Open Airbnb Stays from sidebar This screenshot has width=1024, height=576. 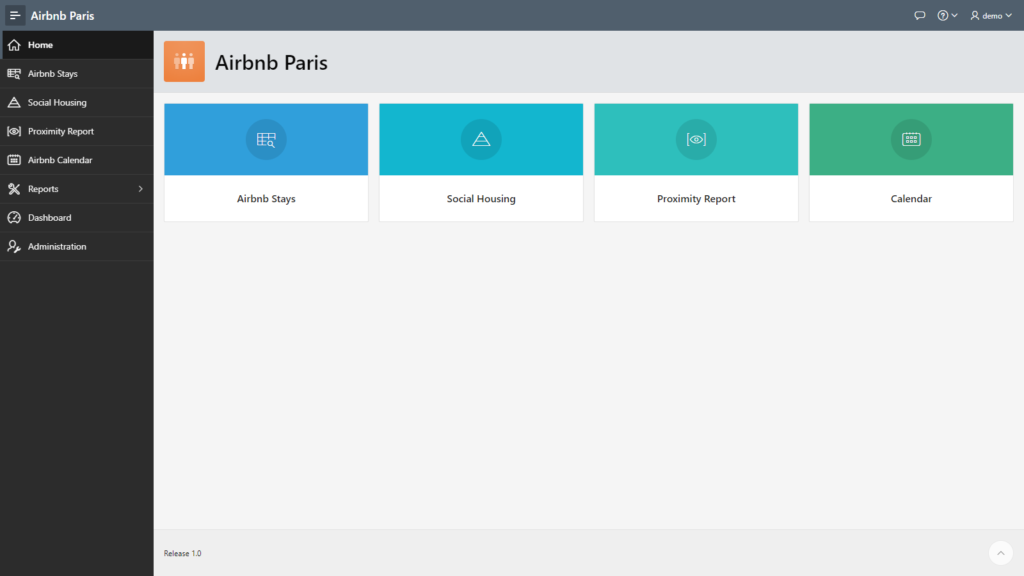click(77, 74)
